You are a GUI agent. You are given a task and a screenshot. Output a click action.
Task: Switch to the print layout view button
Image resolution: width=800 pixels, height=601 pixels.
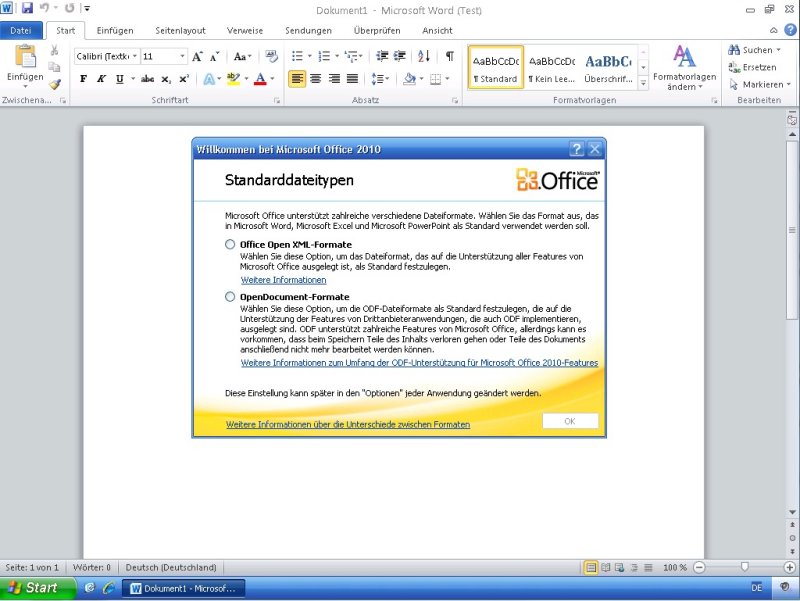click(x=591, y=567)
